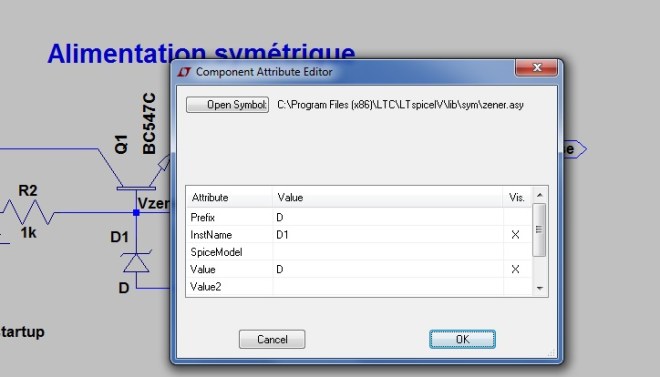The height and width of the screenshot is (377, 660).
Task: Click the blue junction node near Vzer
Action: 136,212
